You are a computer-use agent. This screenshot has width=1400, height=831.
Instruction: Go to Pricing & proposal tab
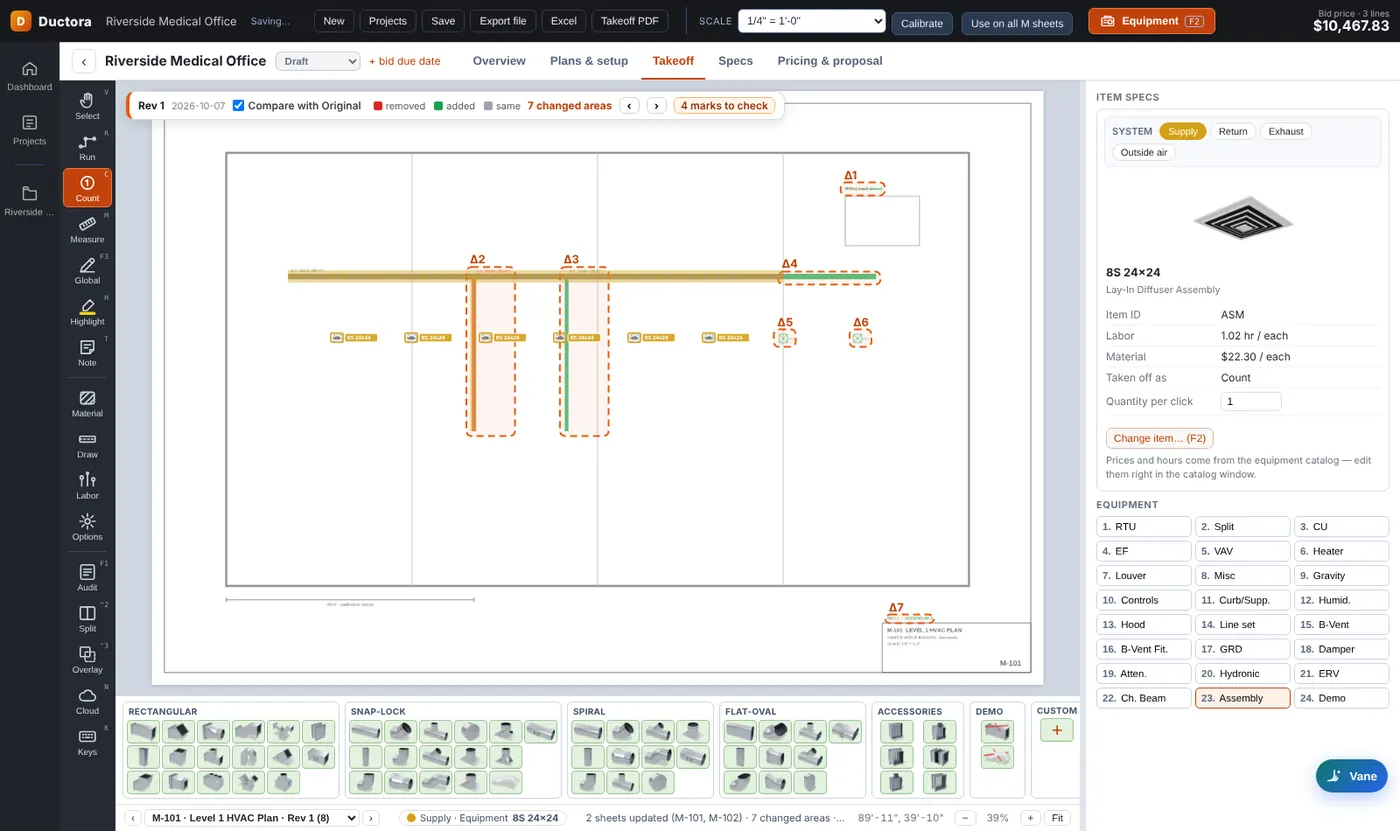pos(830,61)
